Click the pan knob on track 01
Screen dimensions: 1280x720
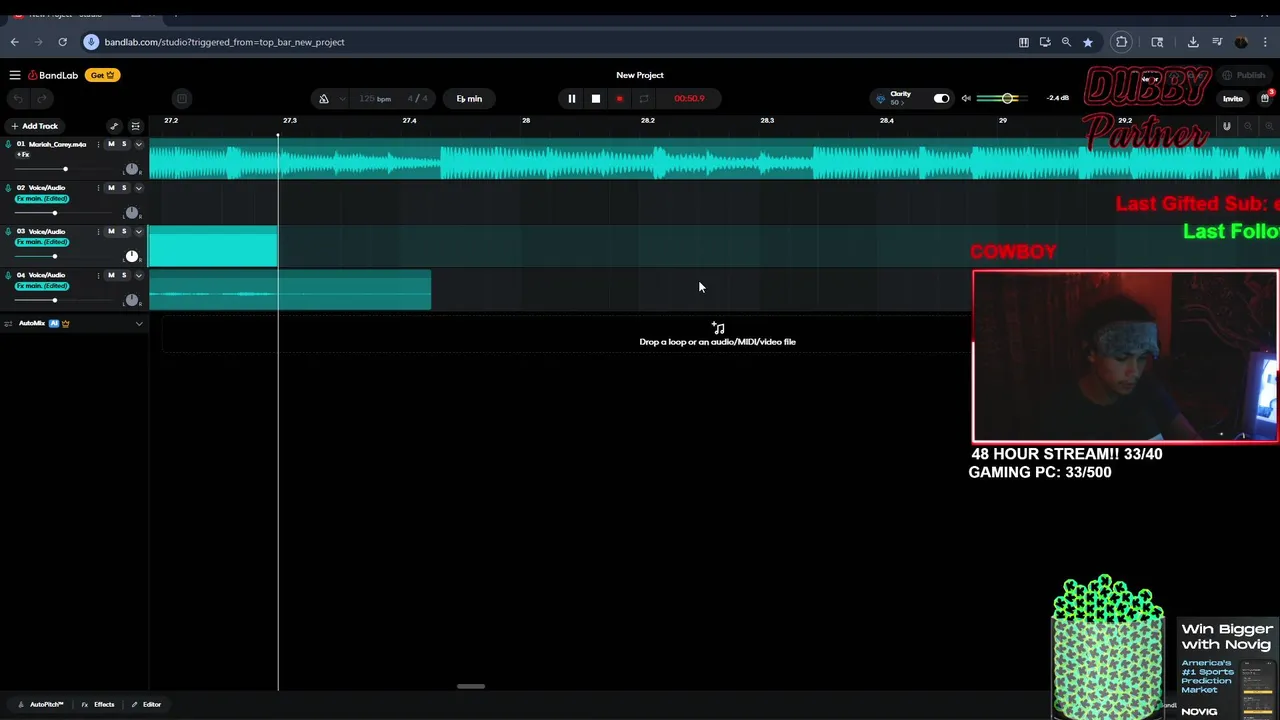131,169
